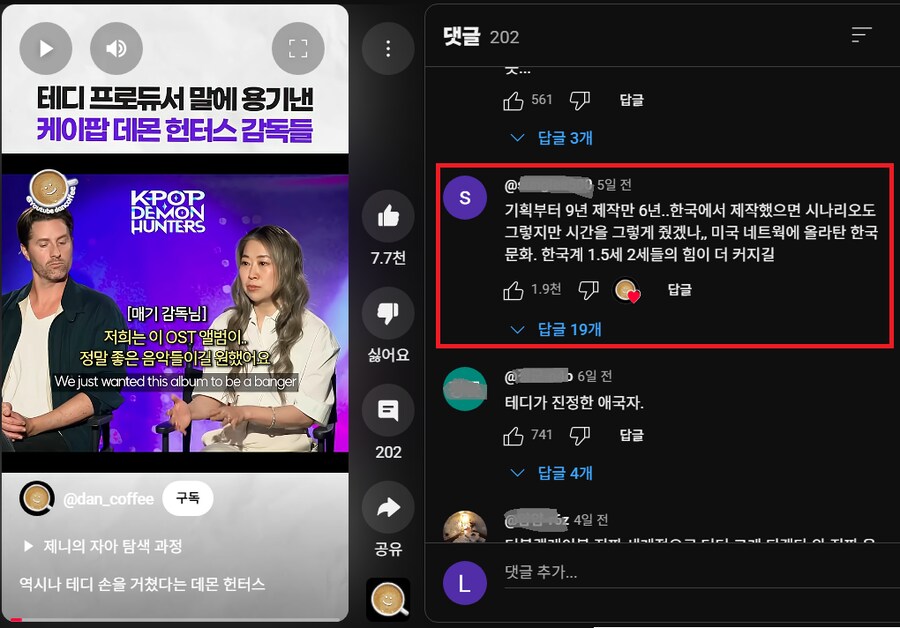
Task: Reply to the comment with 561 likes
Action: 631,100
